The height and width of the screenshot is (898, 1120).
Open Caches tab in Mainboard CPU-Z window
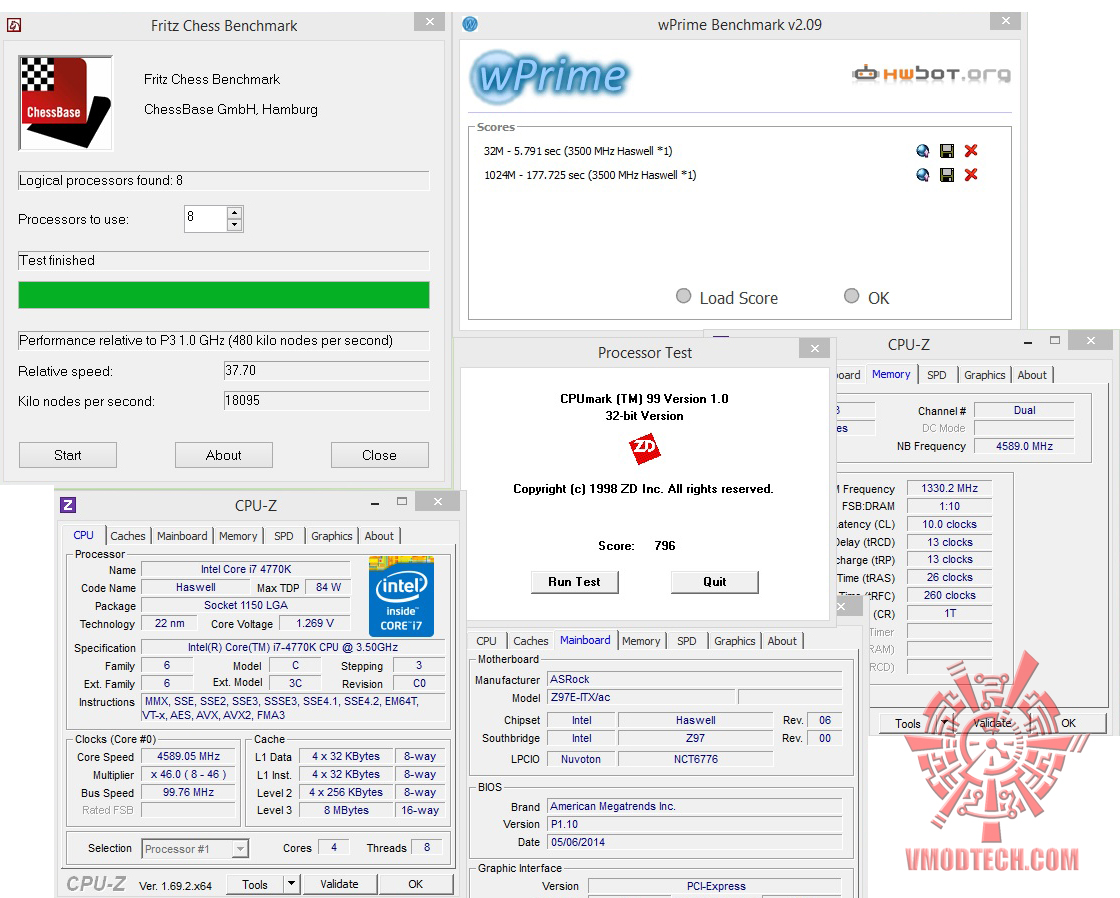(x=531, y=641)
